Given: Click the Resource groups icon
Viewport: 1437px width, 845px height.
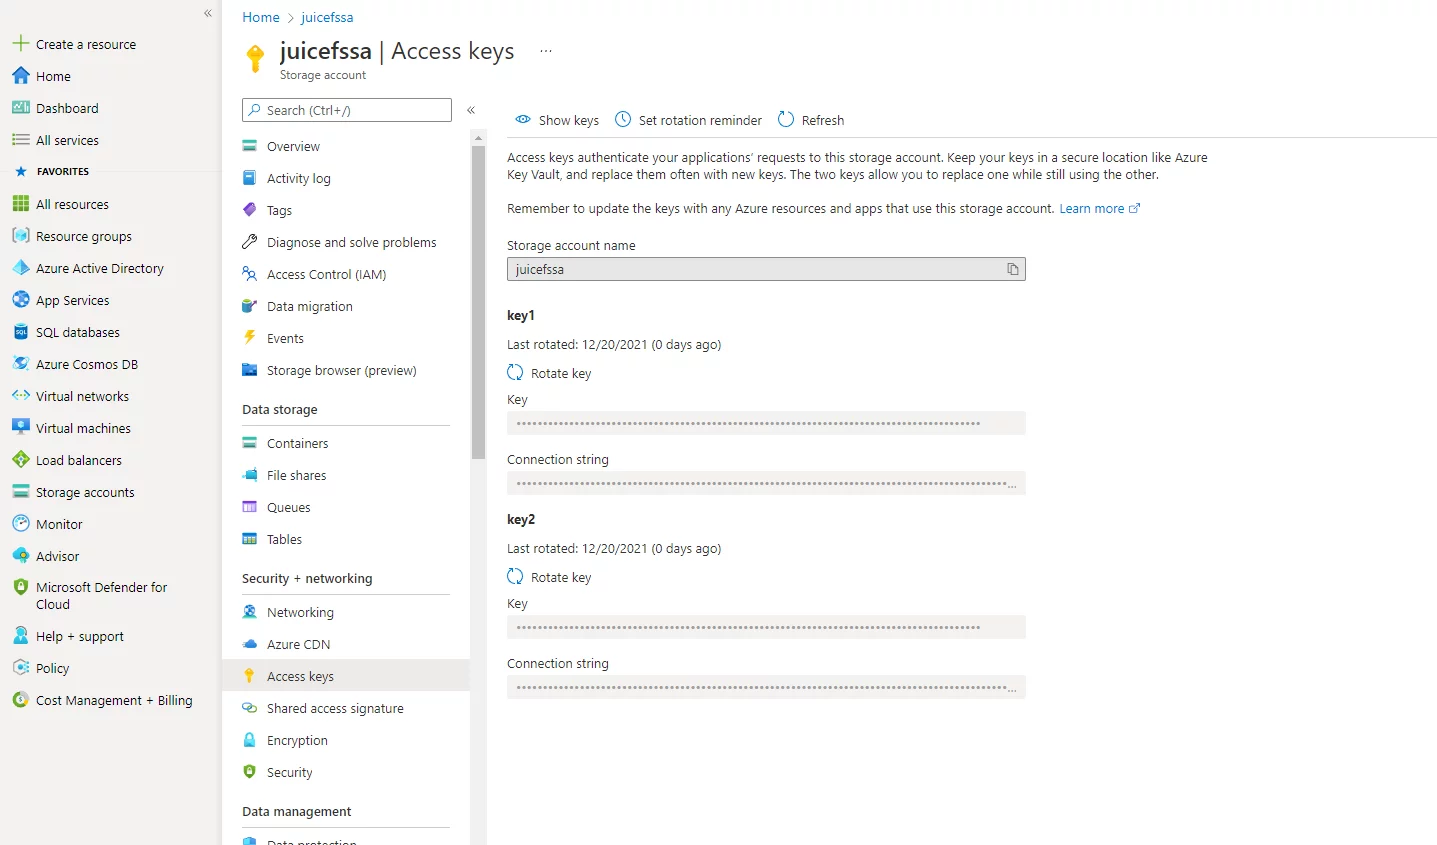Looking at the screenshot, I should [20, 236].
